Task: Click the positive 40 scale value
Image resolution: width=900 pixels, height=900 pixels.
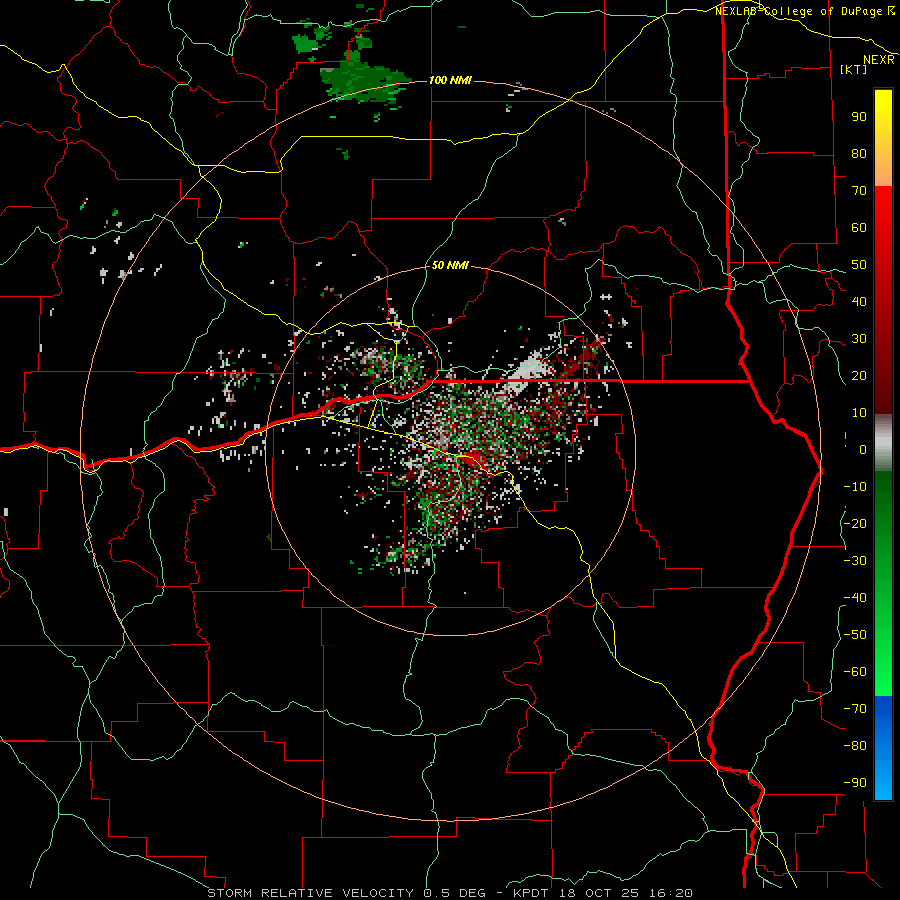Action: pyautogui.click(x=859, y=301)
